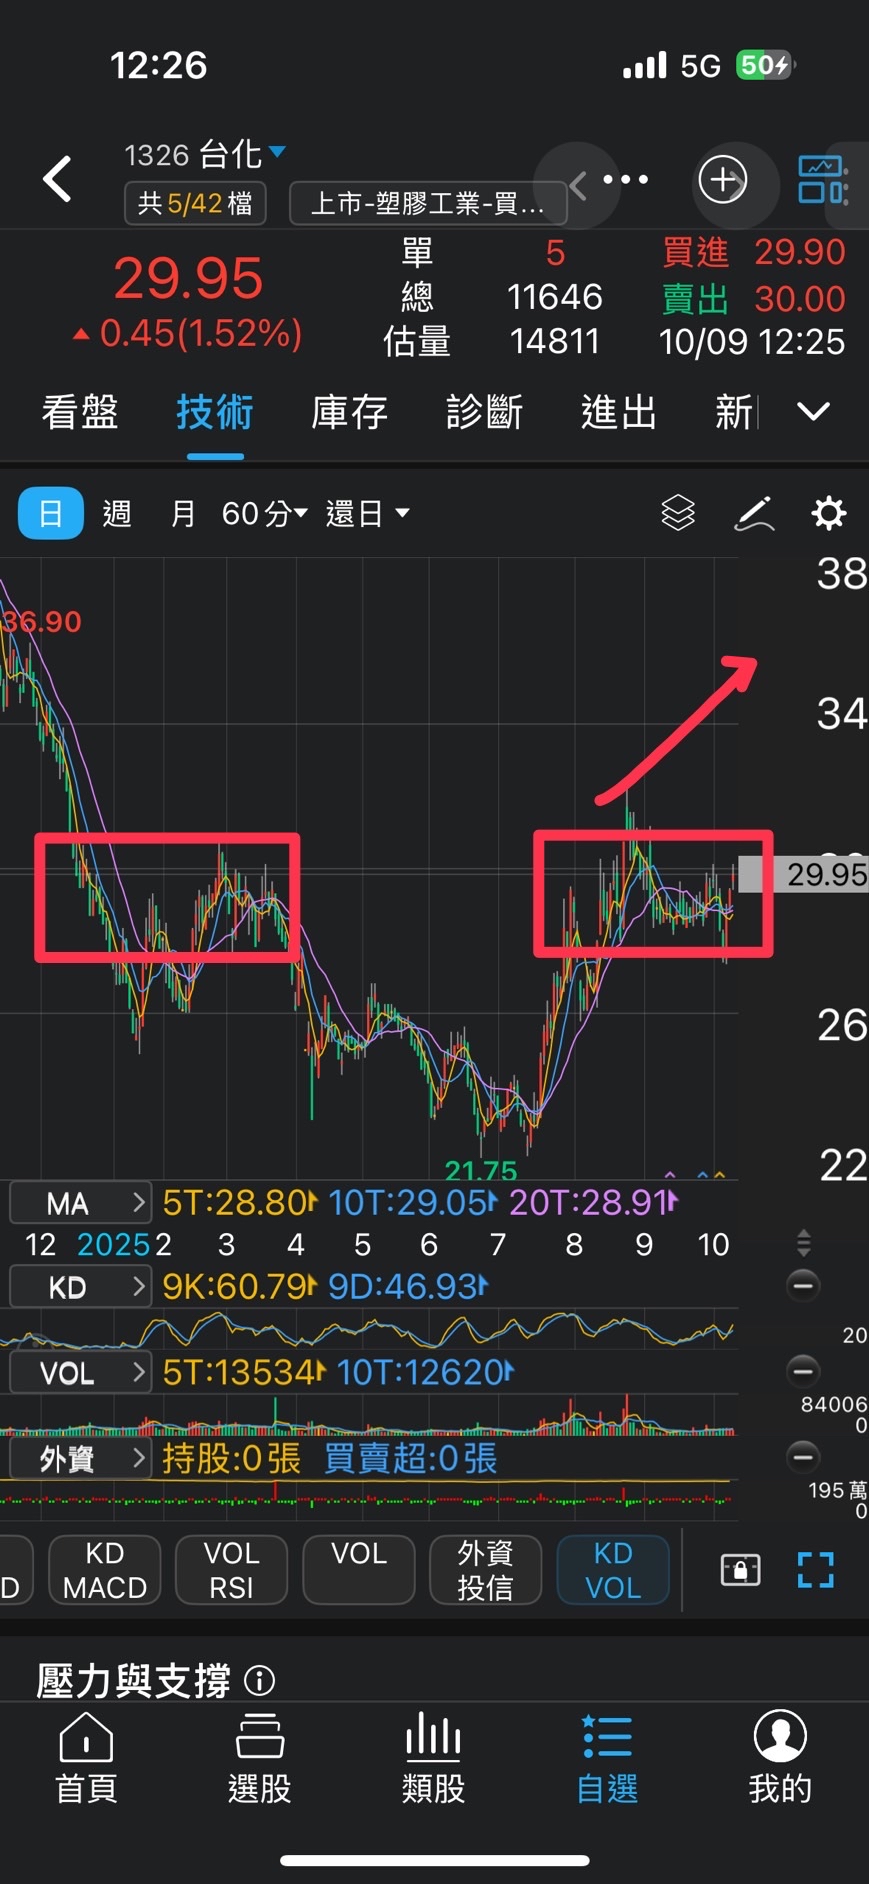The image size is (869, 1884).
Task: Remove the VOL indicator panel
Action: tap(803, 1370)
